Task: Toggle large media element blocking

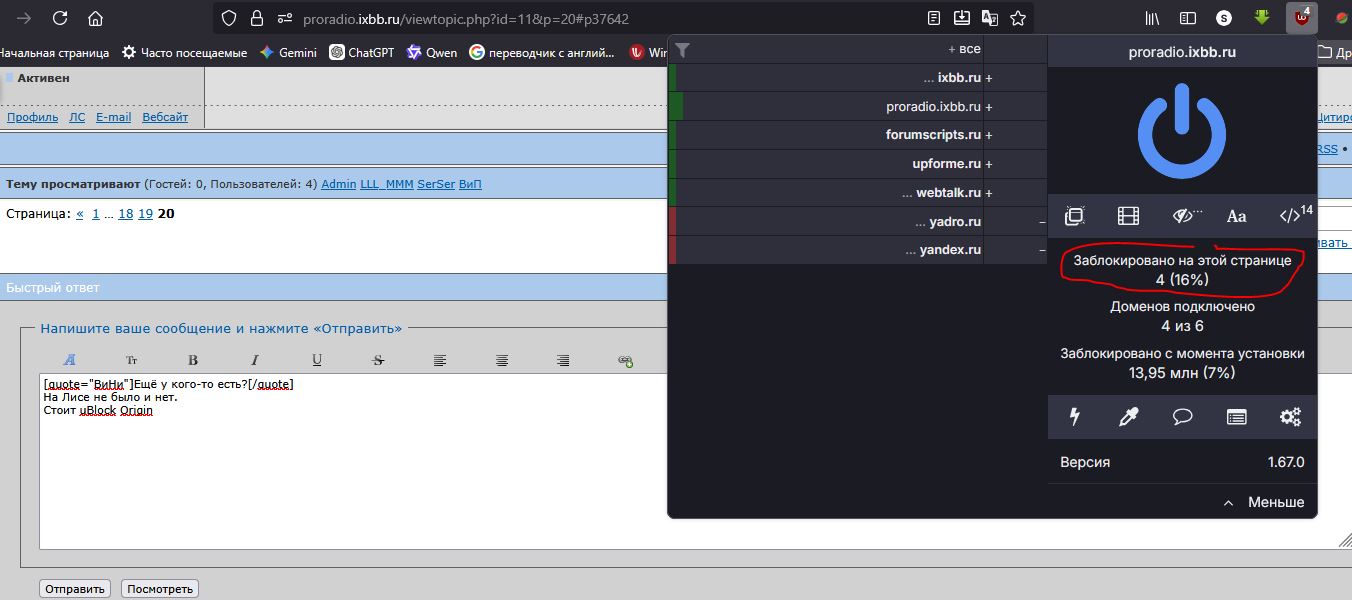Action: coord(1129,216)
